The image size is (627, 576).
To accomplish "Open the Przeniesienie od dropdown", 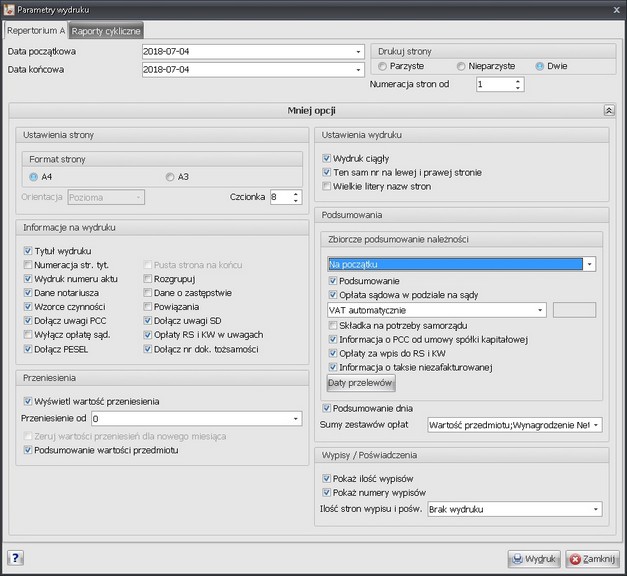I will tap(296, 419).
